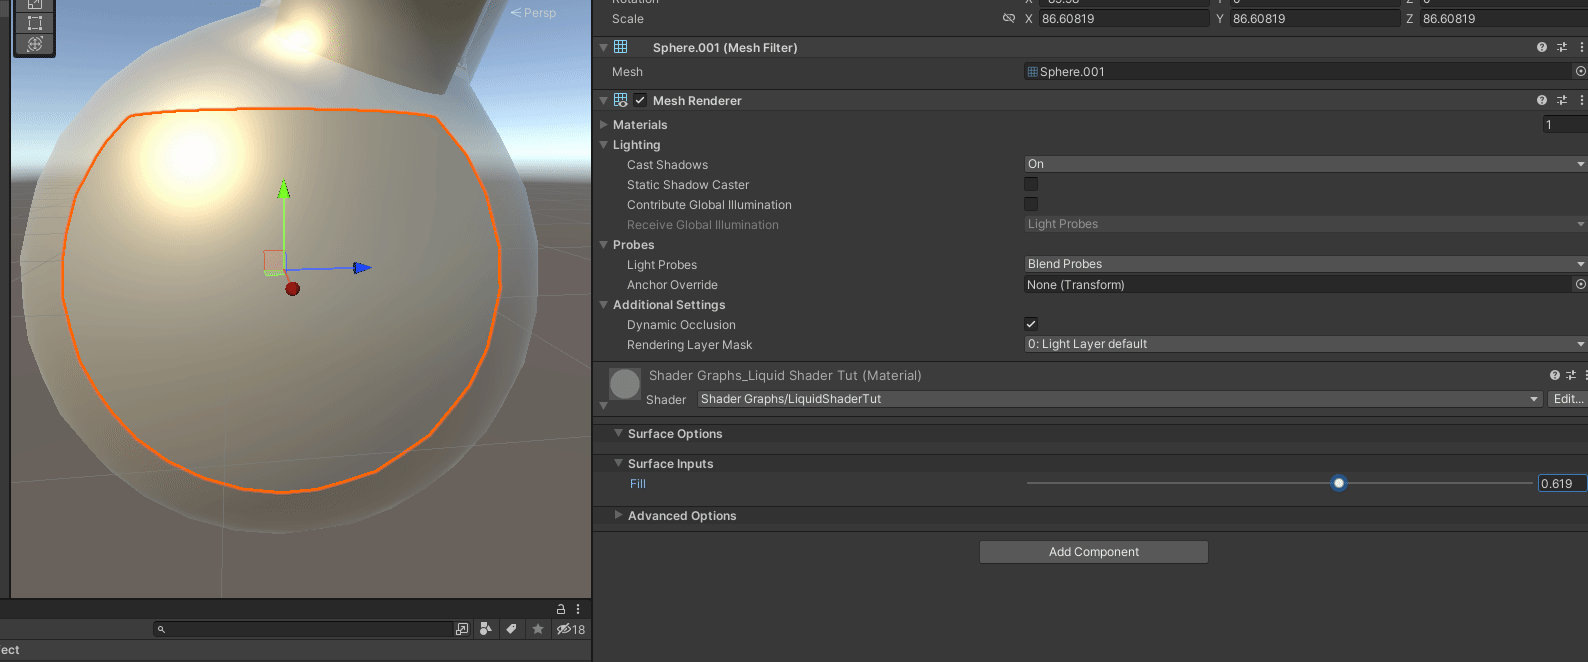Select the Rect tool in Scene toolbar
Screen dimensions: 1588x662
(35, 23)
